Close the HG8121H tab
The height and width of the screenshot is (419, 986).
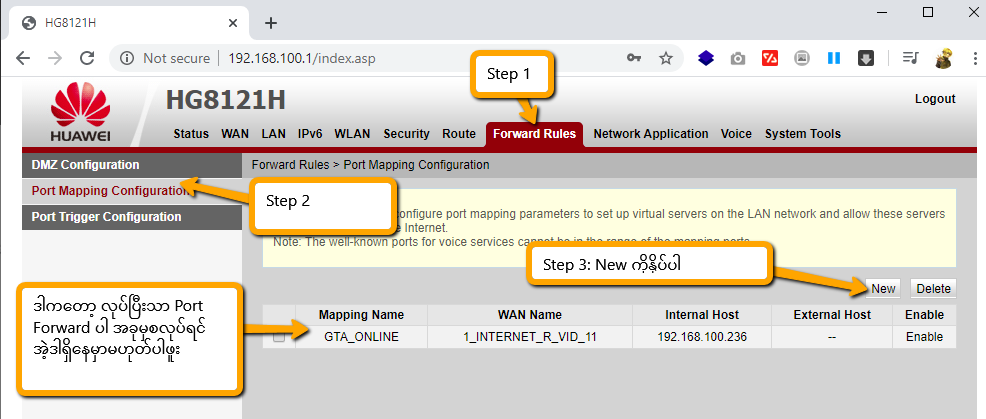(x=233, y=23)
